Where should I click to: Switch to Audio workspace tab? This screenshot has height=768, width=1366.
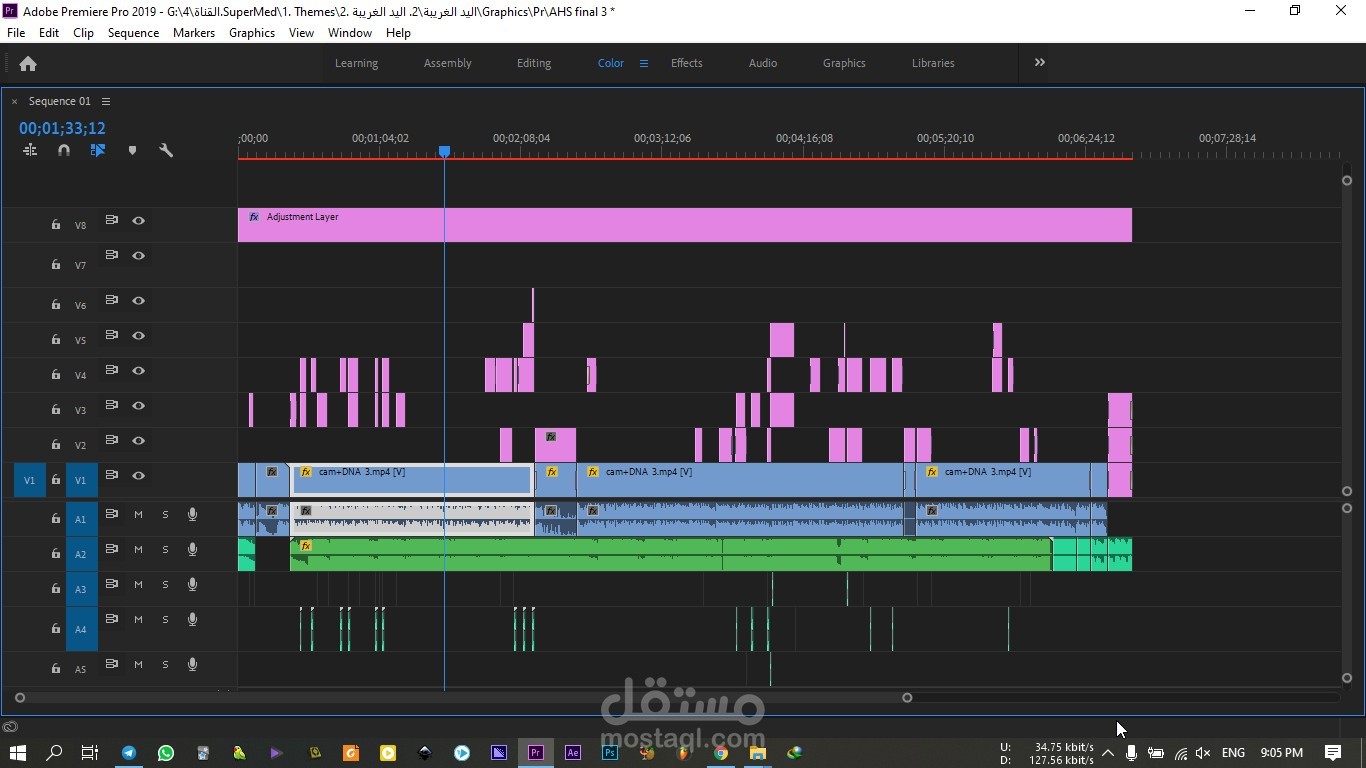tap(763, 63)
